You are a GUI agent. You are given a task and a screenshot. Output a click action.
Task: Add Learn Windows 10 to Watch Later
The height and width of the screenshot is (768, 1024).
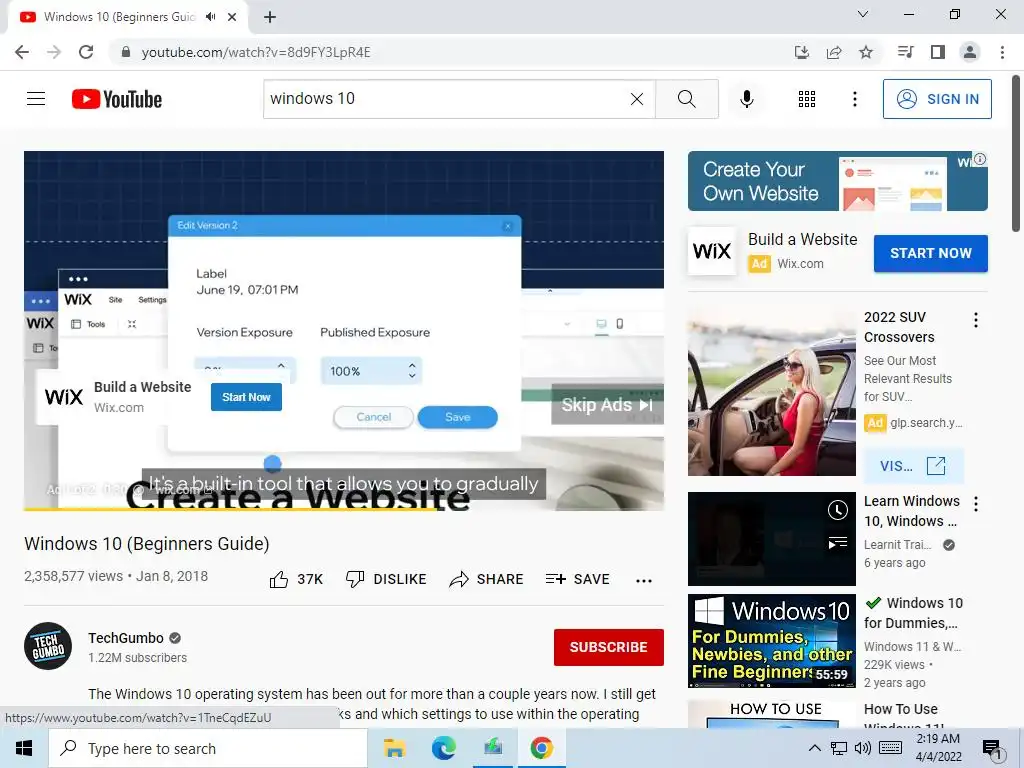click(x=838, y=510)
